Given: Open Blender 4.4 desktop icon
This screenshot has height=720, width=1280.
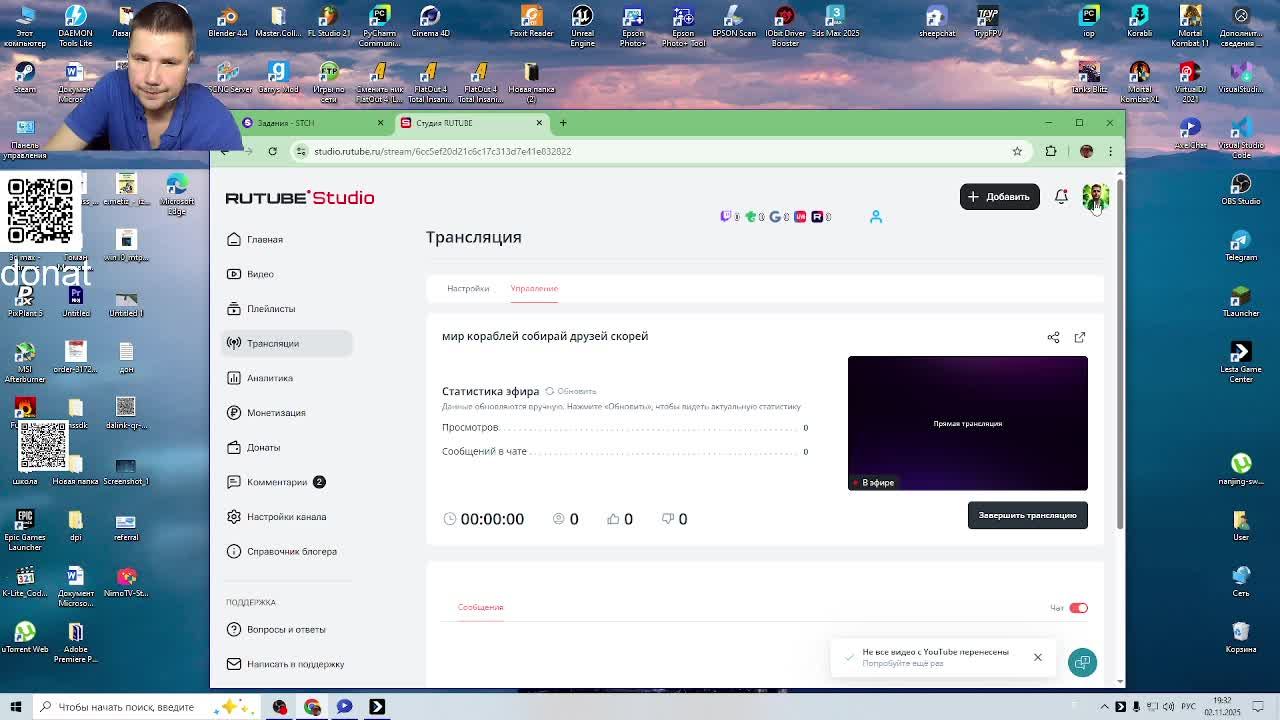Looking at the screenshot, I should pyautogui.click(x=227, y=22).
